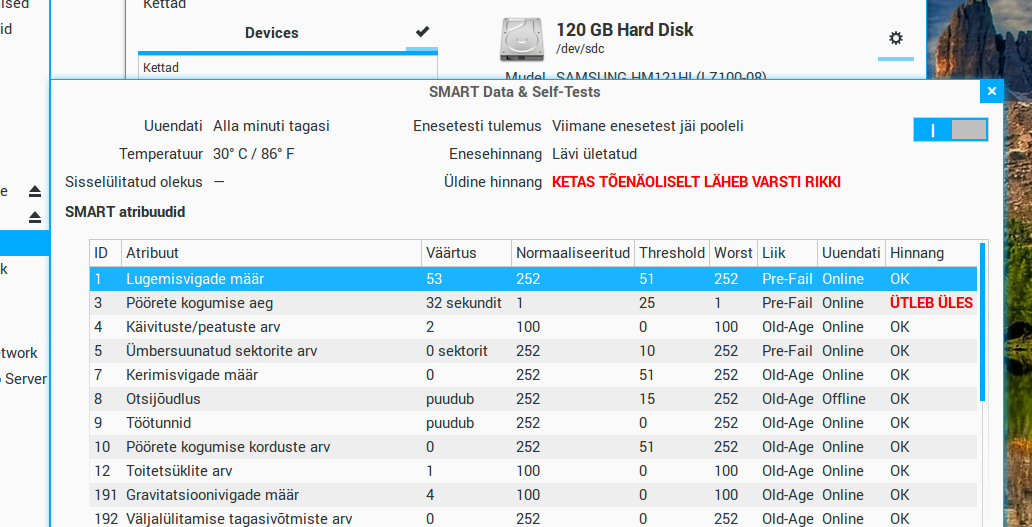The image size is (1032, 527).
Task: Click the Threshold column header
Action: click(671, 253)
